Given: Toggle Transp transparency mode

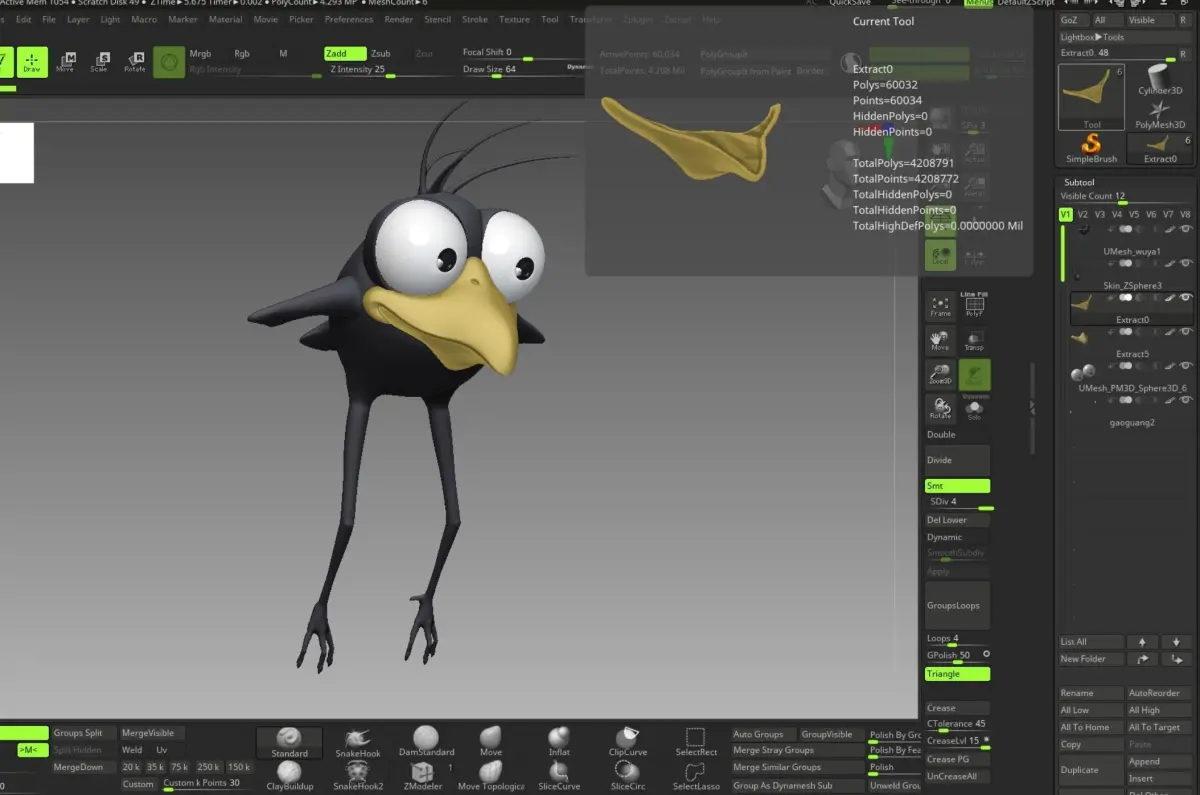Looking at the screenshot, I should 974,340.
